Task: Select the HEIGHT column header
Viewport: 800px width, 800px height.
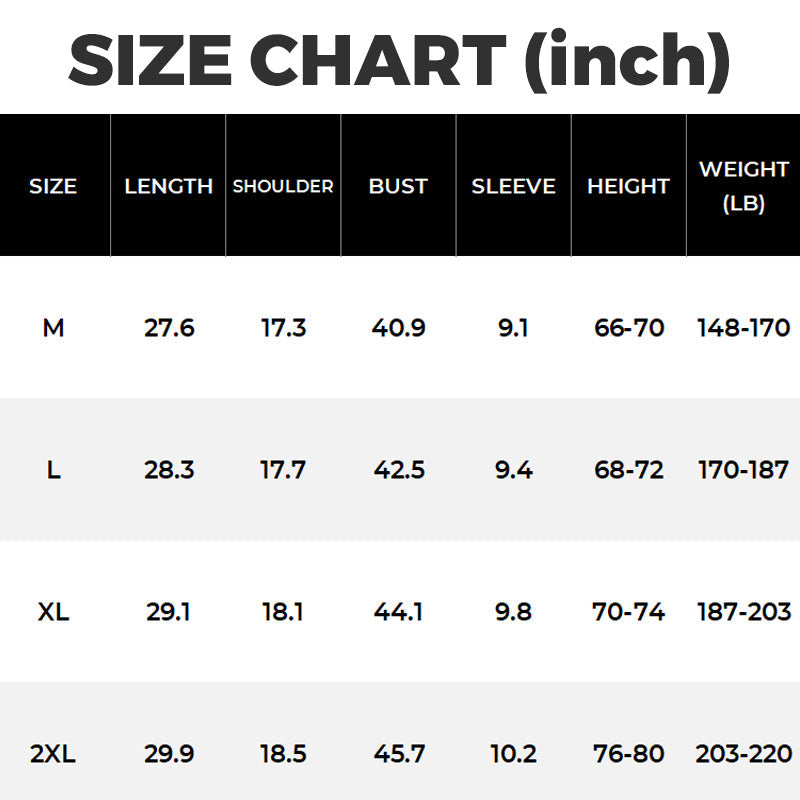Action: pos(628,186)
